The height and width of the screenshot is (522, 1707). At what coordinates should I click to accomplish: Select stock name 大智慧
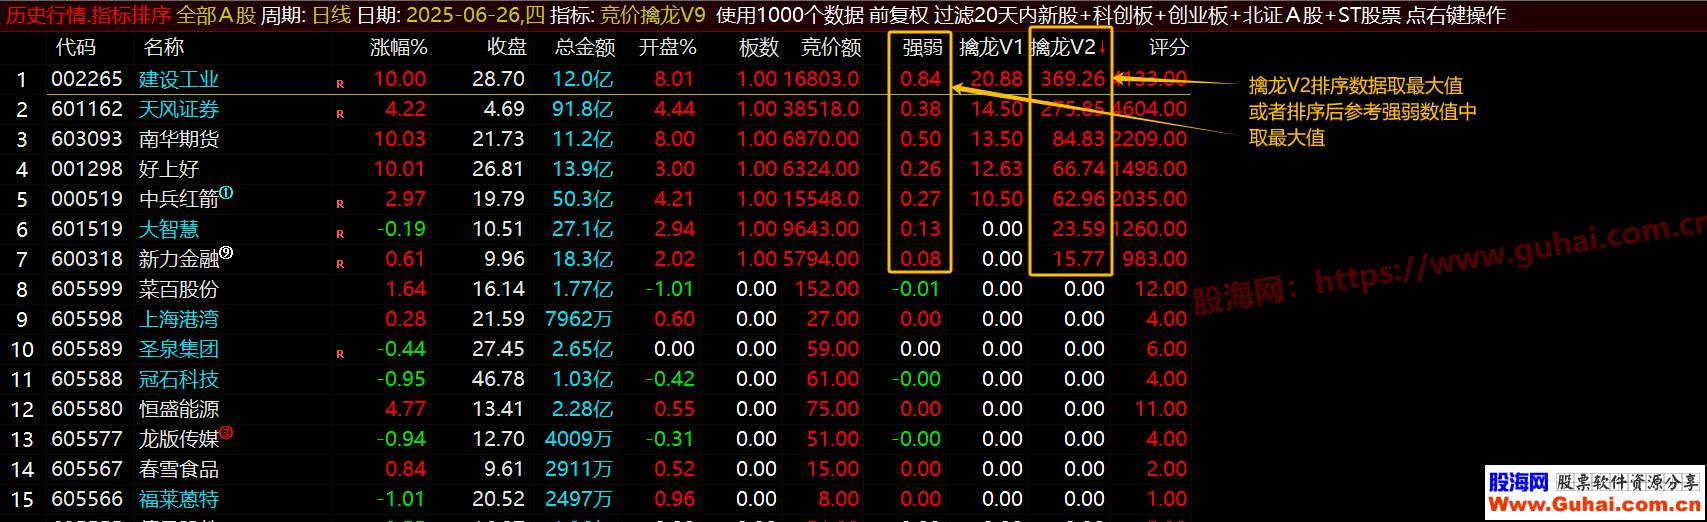(169, 229)
